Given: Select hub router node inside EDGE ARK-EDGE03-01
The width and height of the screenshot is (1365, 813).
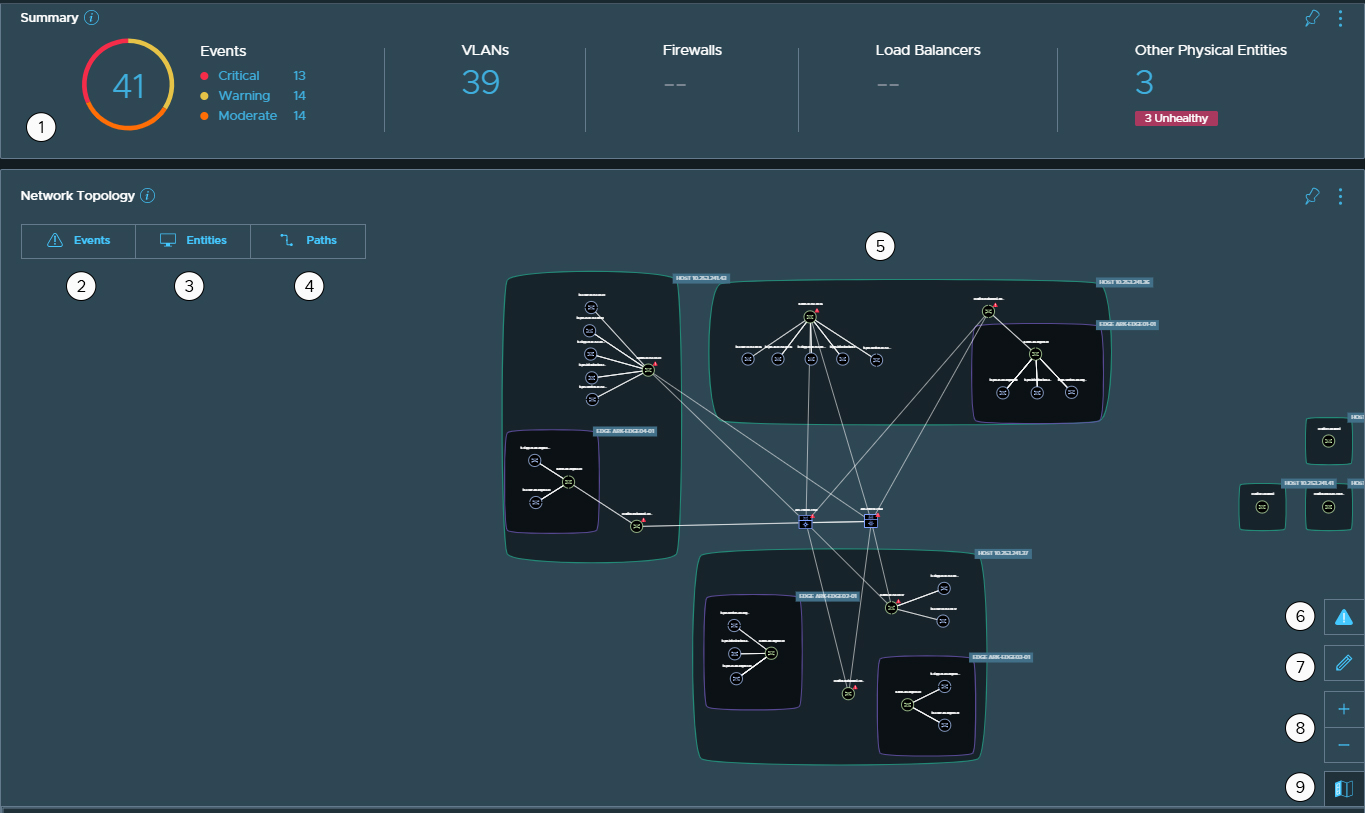Looking at the screenshot, I should (x=907, y=704).
